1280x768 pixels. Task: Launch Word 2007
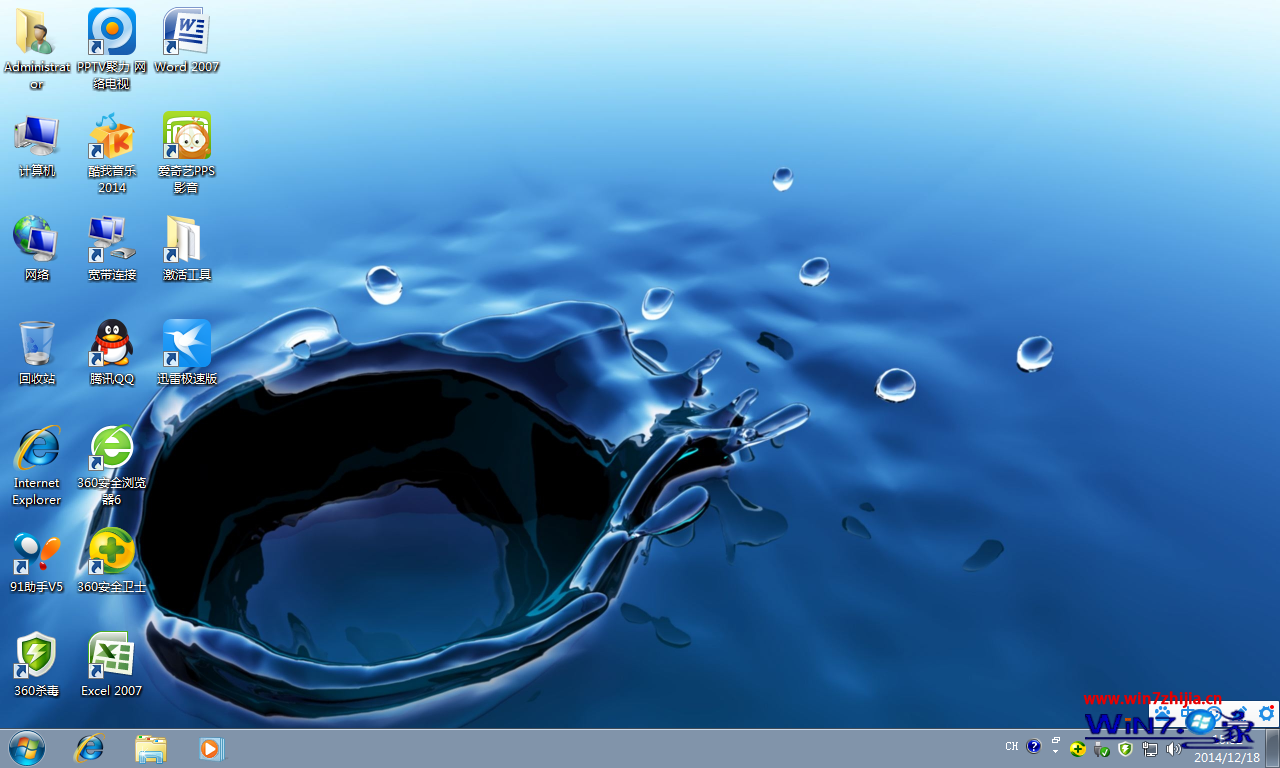click(x=186, y=31)
